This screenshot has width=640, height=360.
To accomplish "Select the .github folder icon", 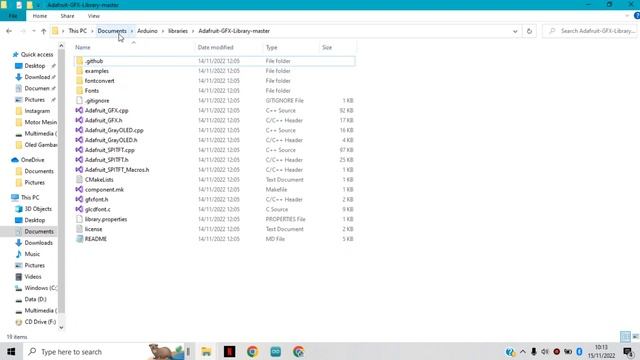I will (x=80, y=61).
